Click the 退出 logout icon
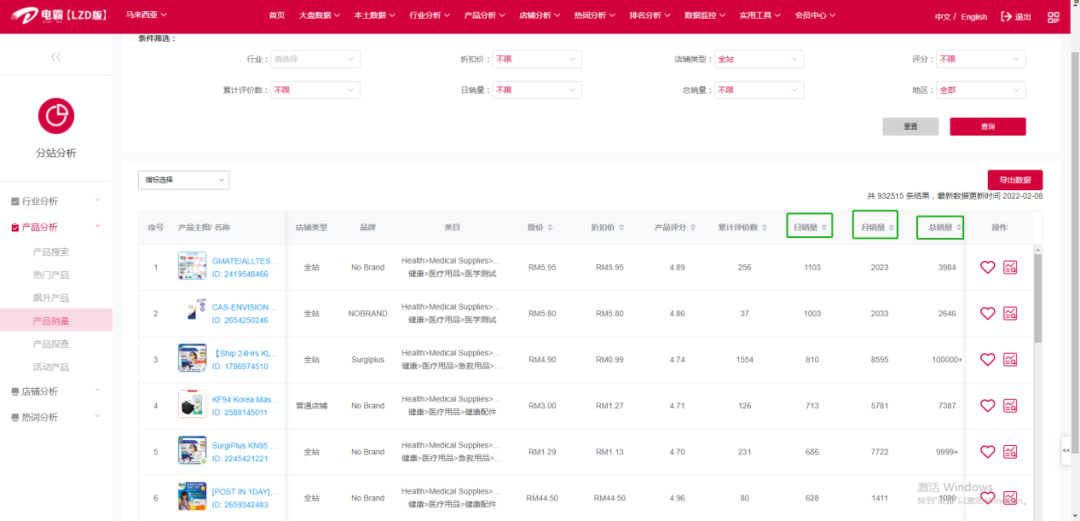 tap(1006, 17)
